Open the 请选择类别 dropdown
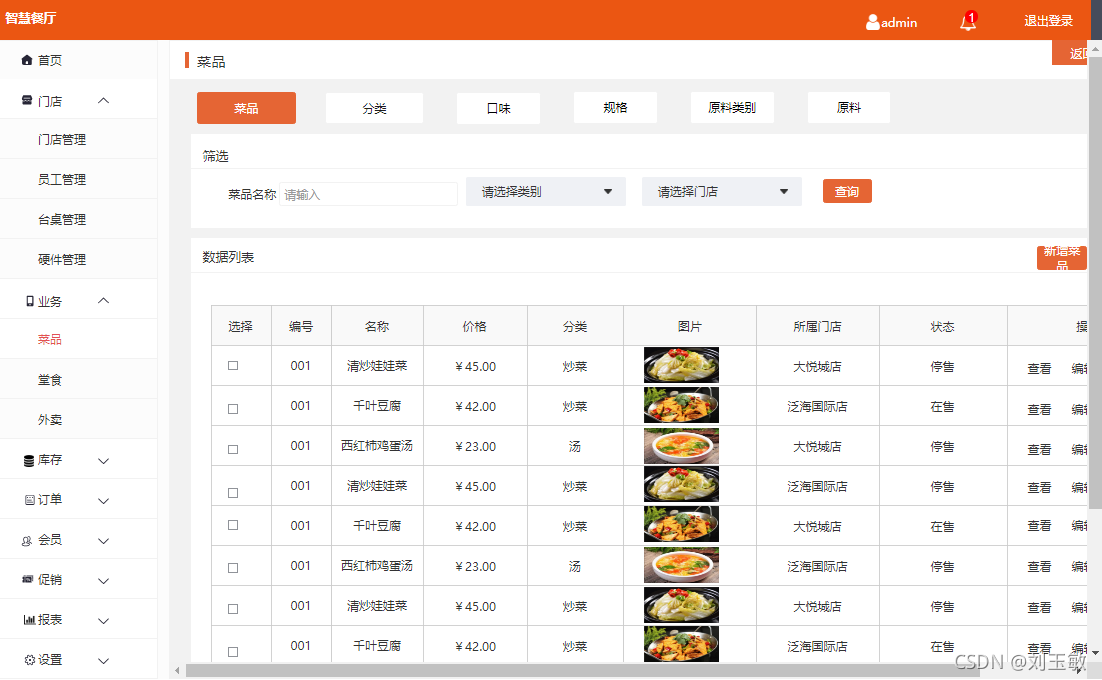The image size is (1102, 680). tap(546, 192)
